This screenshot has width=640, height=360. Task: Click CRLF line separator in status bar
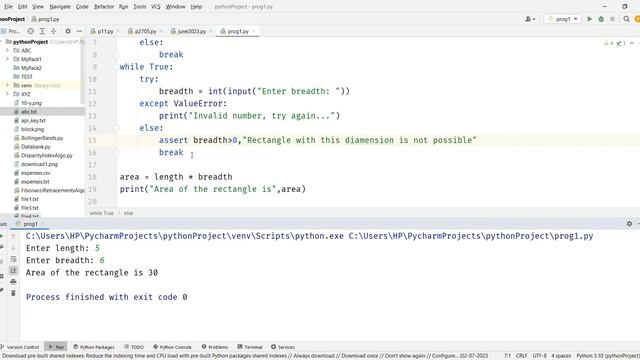pyautogui.click(x=521, y=356)
